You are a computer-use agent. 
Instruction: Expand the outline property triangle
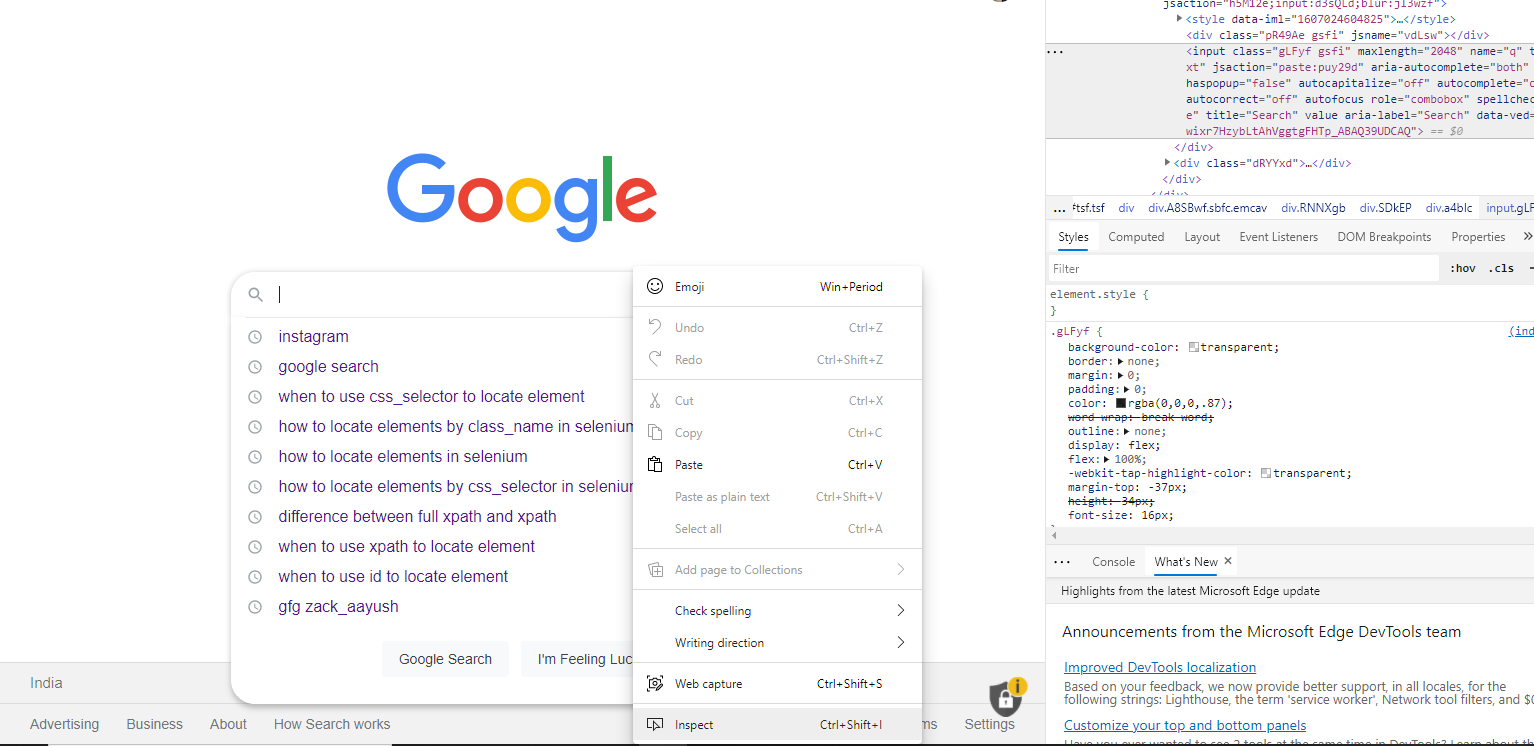click(1126, 431)
